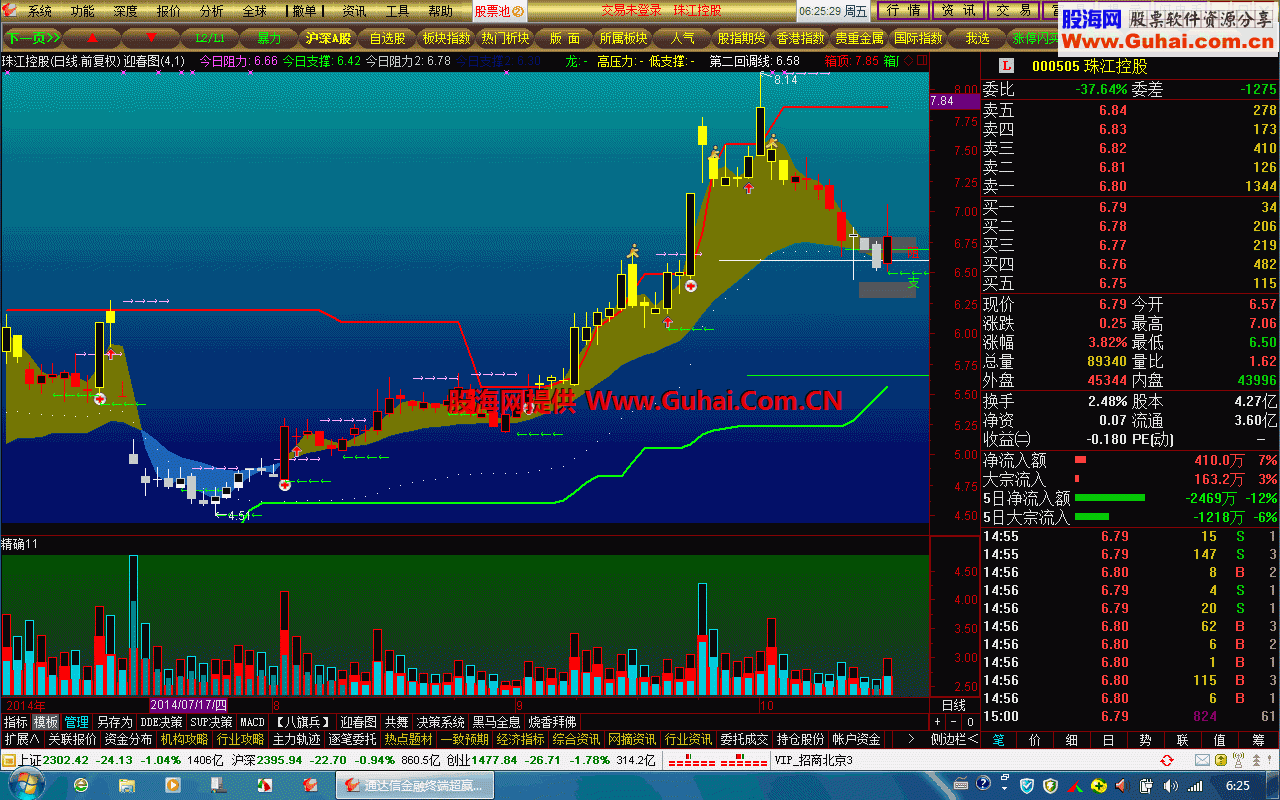Select the 沪深A股 toolbar button

pos(329,38)
